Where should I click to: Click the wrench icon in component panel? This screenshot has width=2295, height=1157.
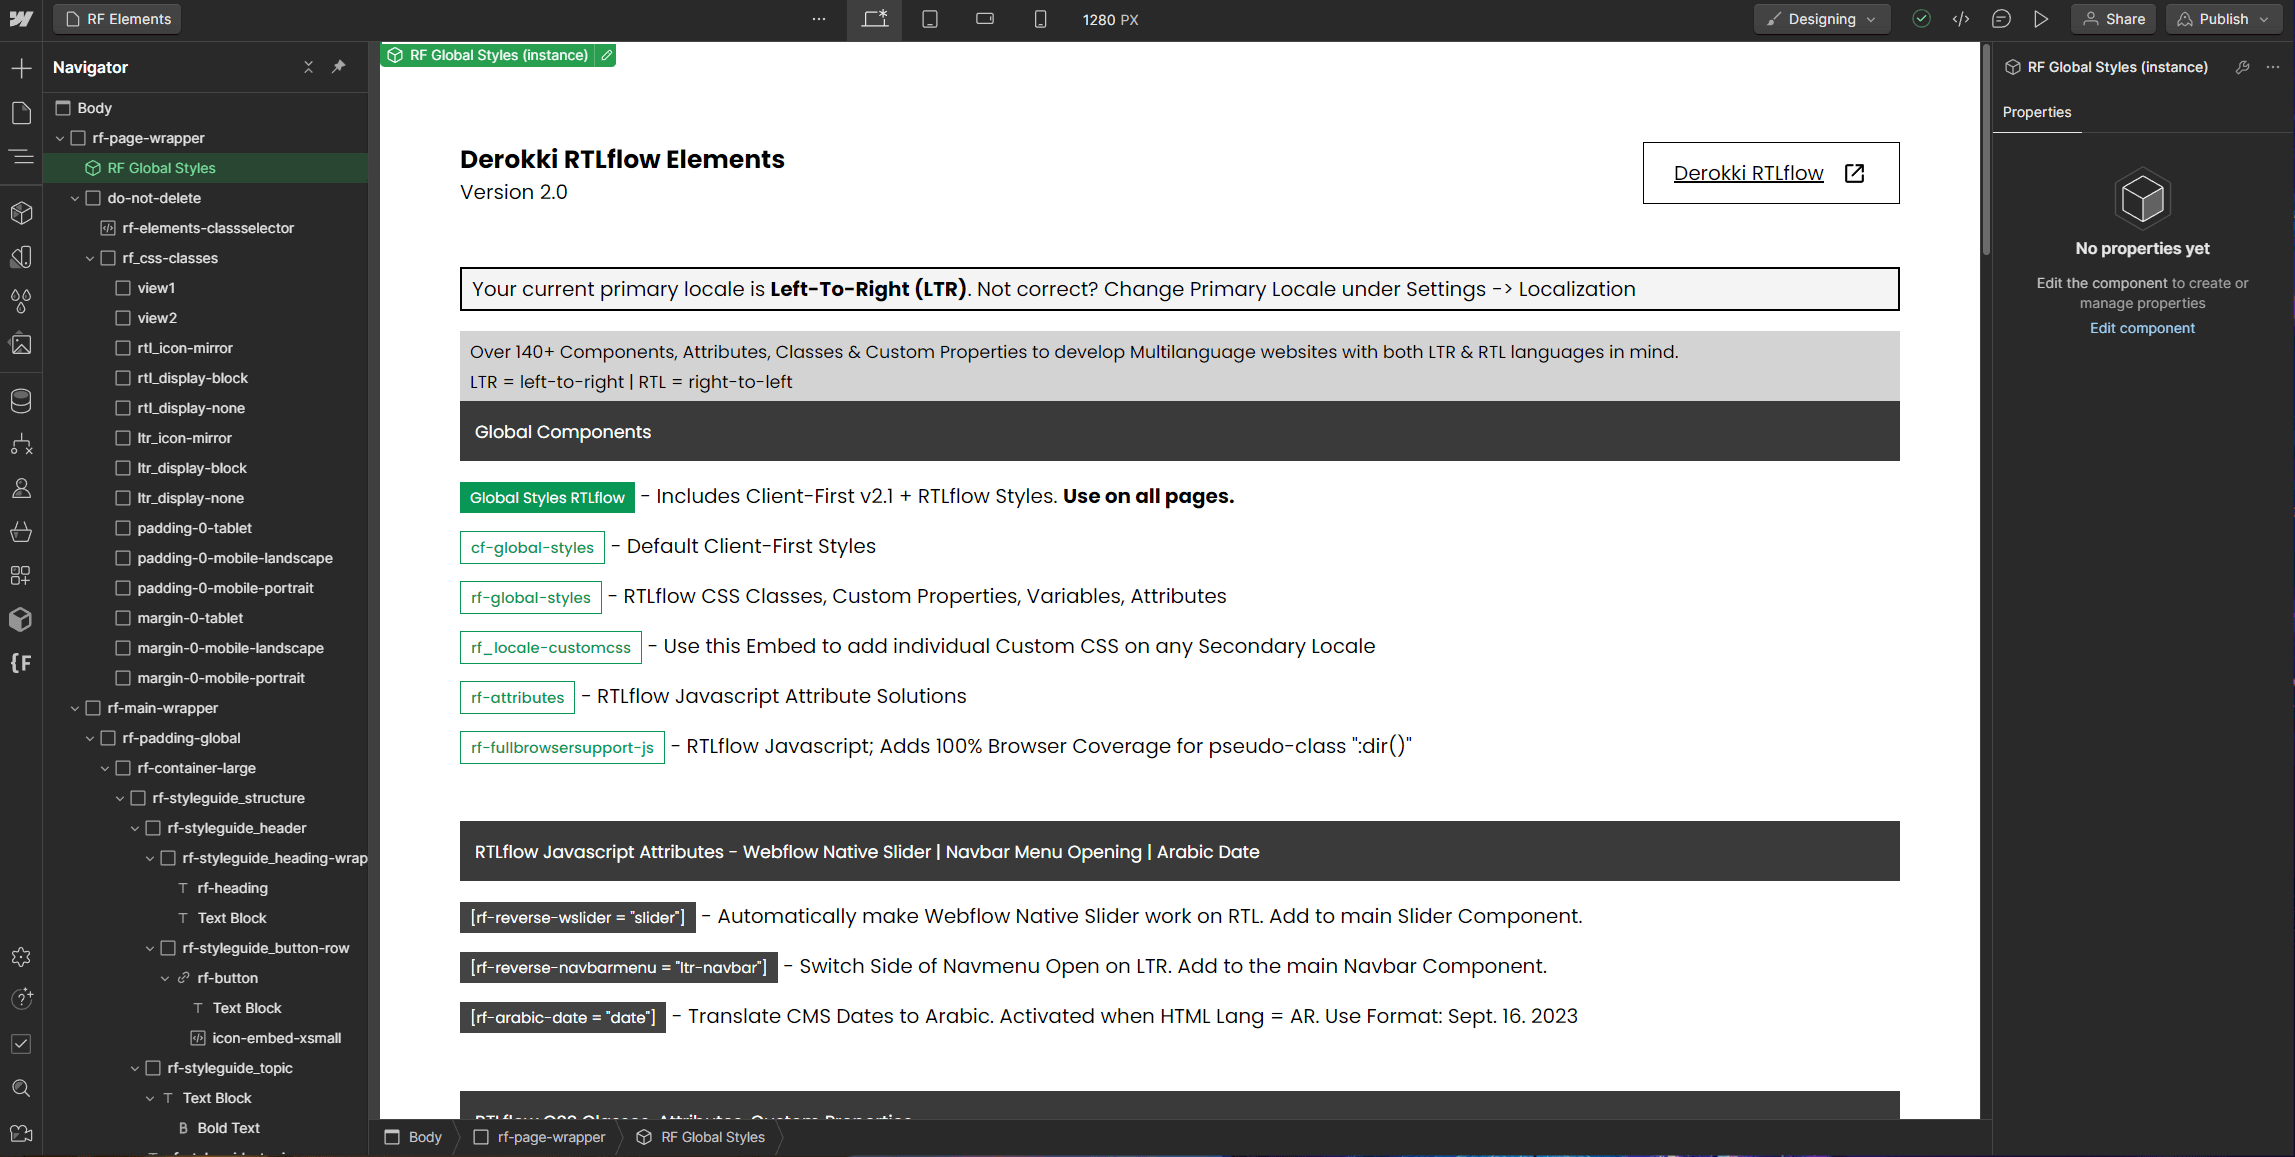click(x=2243, y=67)
